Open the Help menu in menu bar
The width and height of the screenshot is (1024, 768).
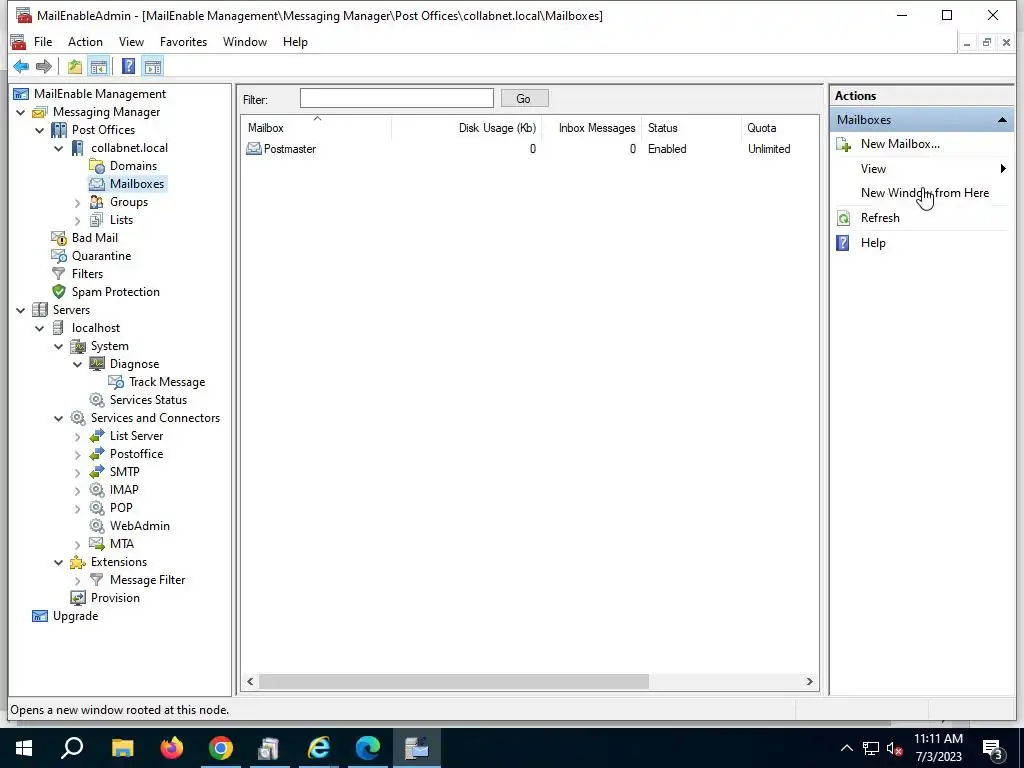click(295, 42)
